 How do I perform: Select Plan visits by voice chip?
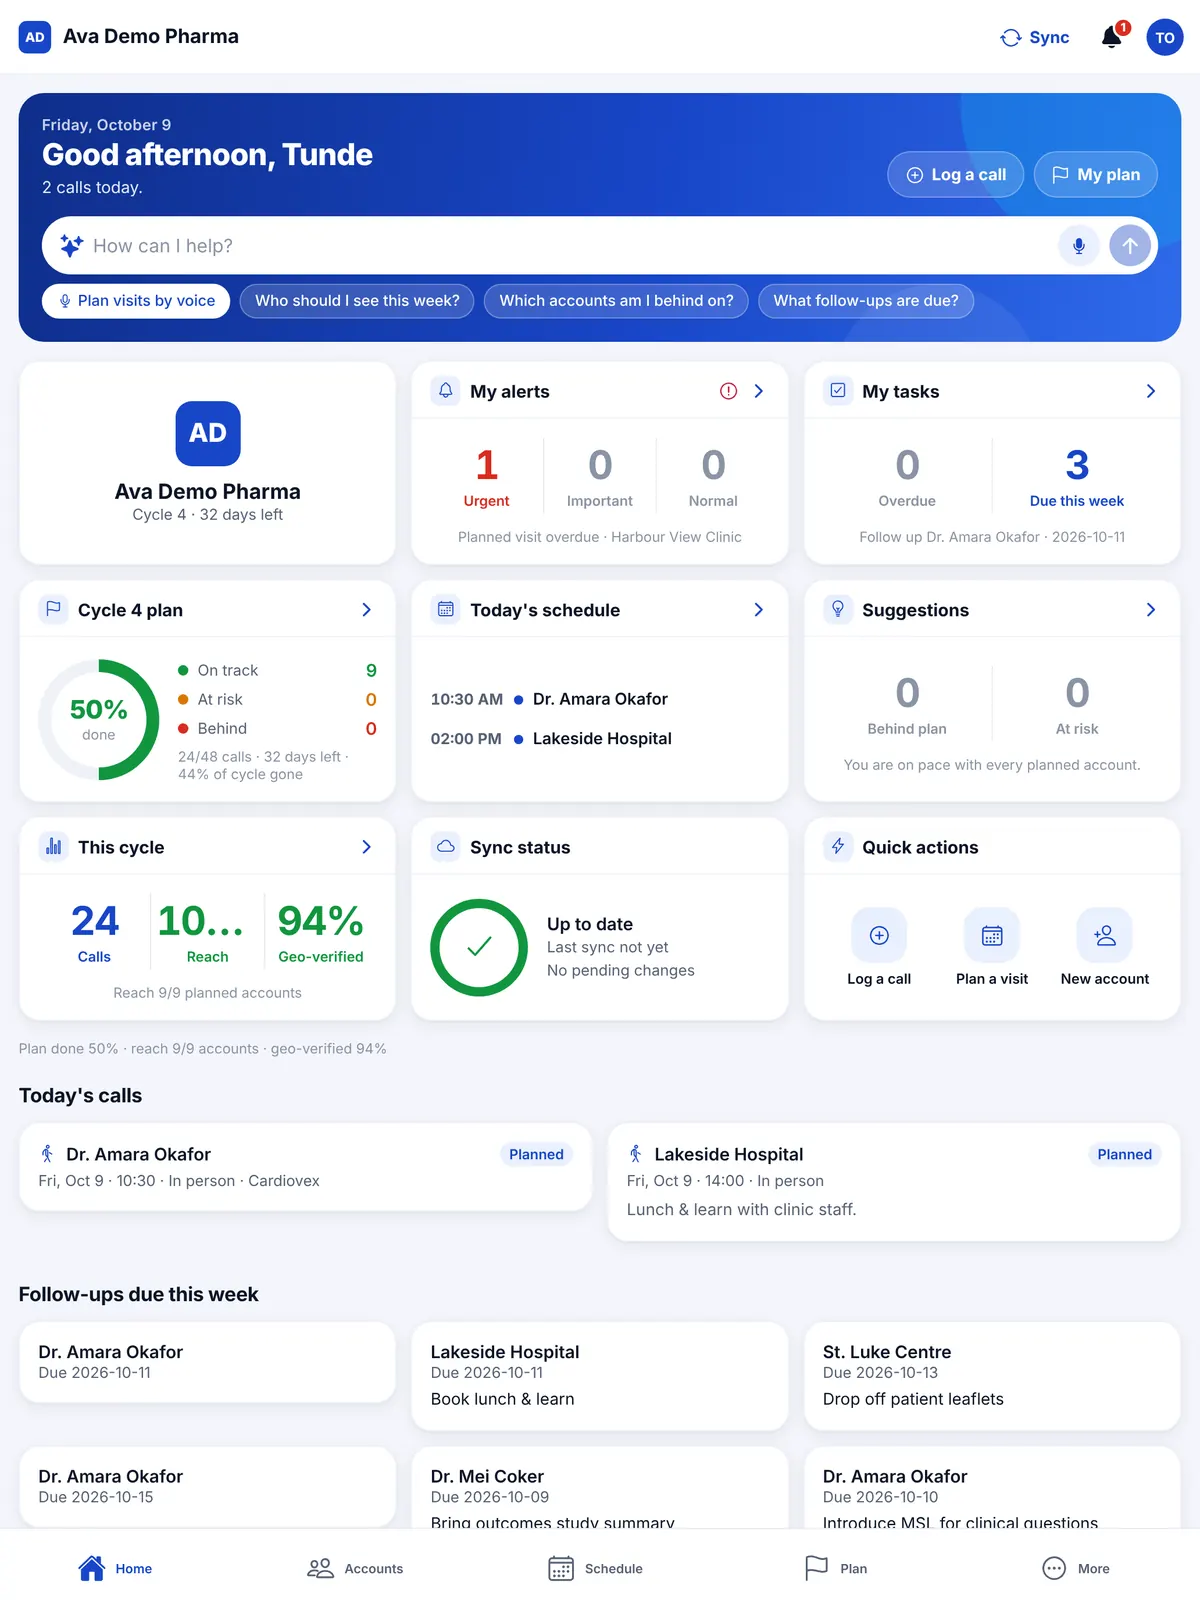click(x=136, y=301)
